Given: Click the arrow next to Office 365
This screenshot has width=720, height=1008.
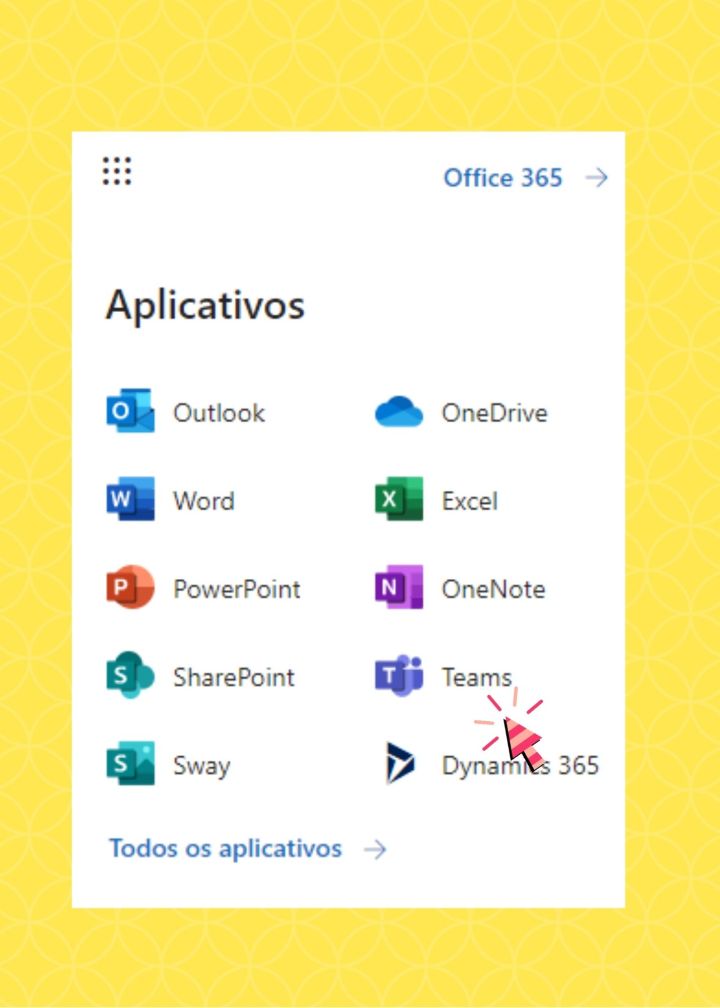Looking at the screenshot, I should click(597, 178).
